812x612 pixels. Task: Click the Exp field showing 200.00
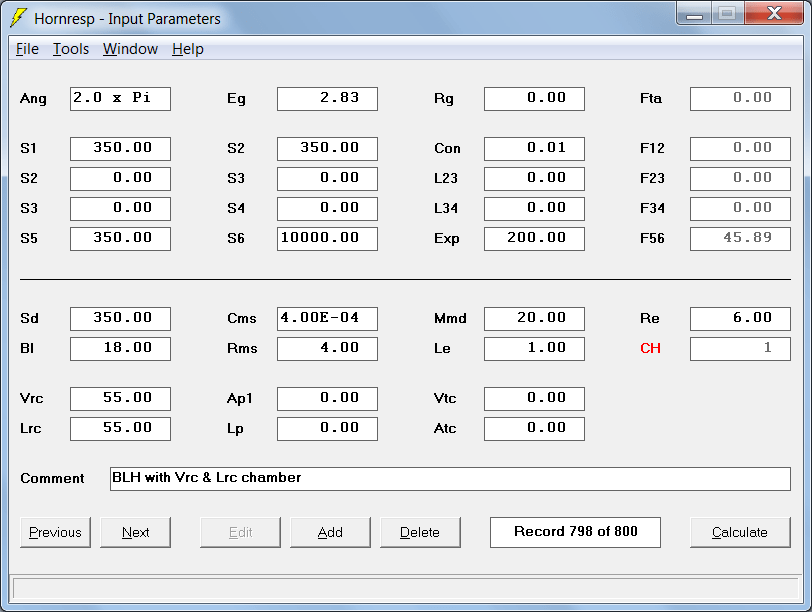(x=534, y=239)
